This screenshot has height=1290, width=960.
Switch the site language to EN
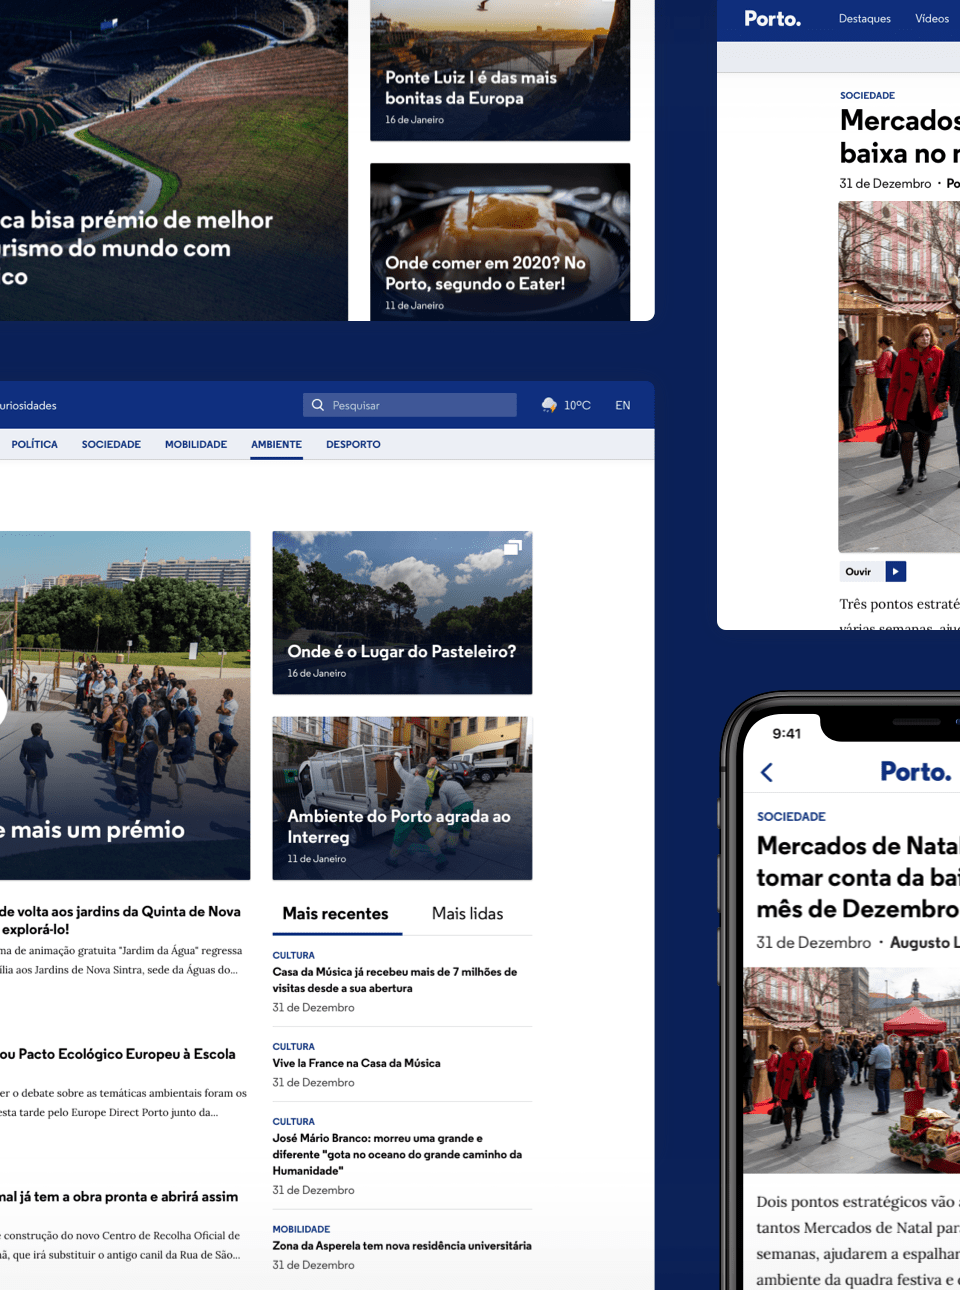pos(622,404)
